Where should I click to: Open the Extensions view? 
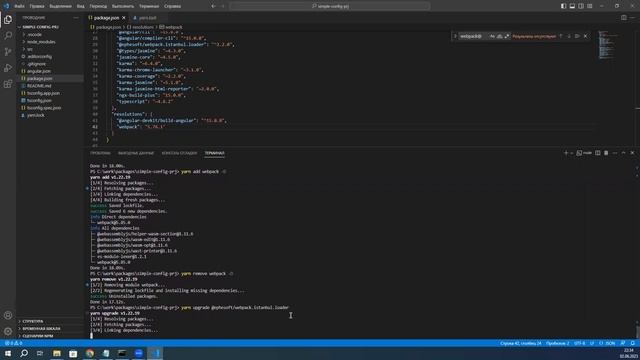(8, 84)
